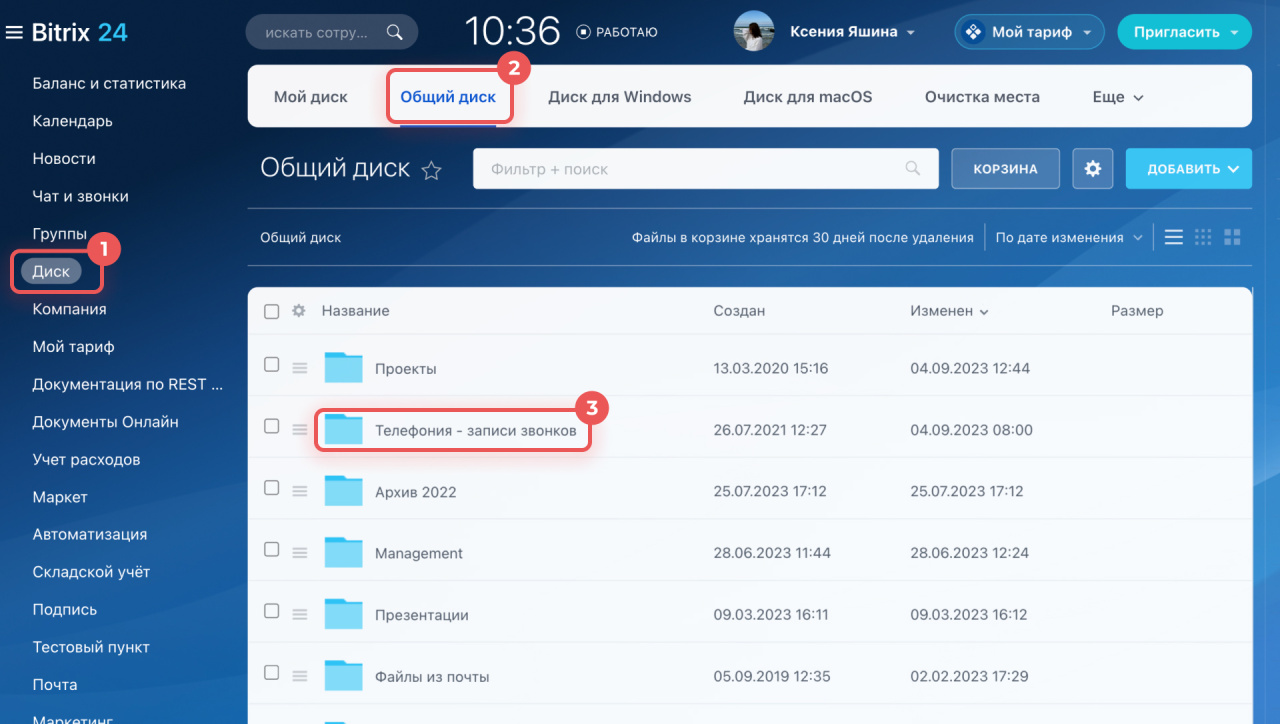The height and width of the screenshot is (724, 1280).
Task: Open the Проекты folder name link
Action: point(405,369)
